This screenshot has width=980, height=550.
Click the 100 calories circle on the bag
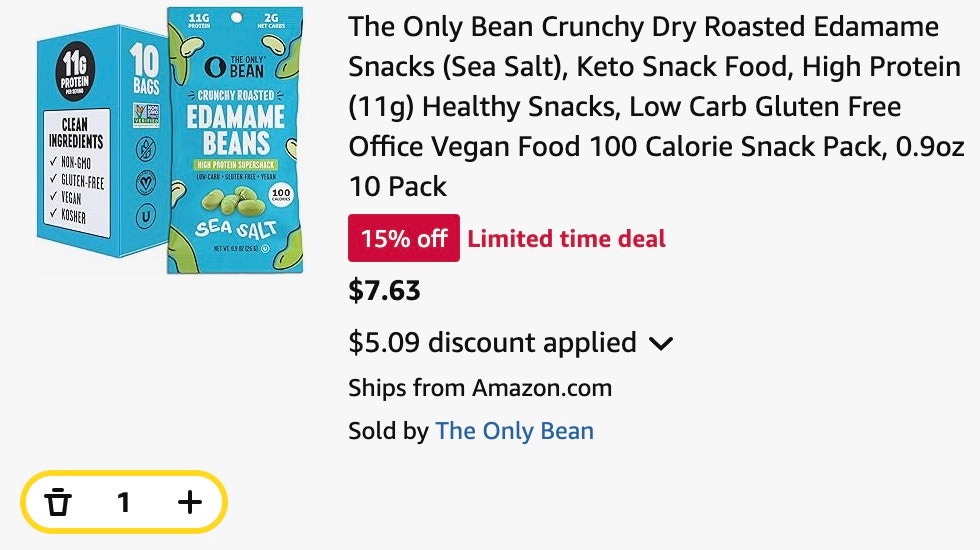281,195
